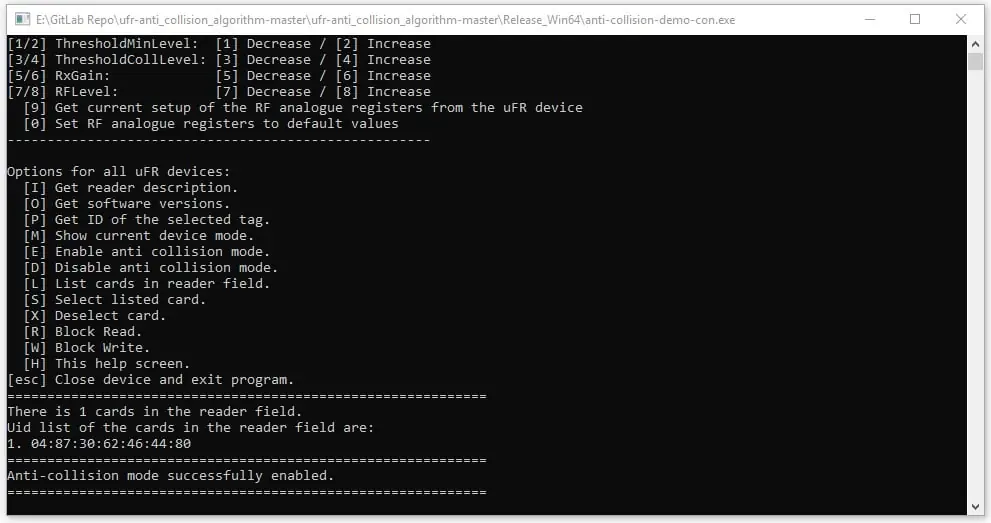The image size is (991, 523).
Task: Click "Anti-collision mode successfully enabled" message
Action: [x=171, y=476]
